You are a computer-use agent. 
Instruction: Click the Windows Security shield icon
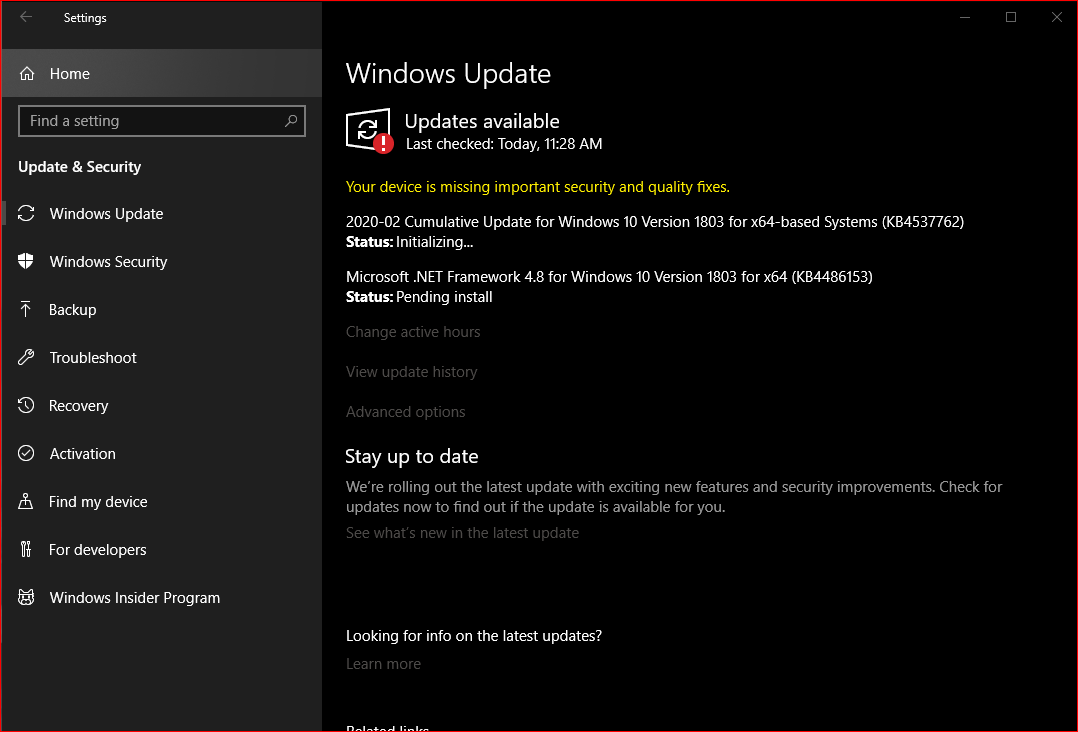[26, 261]
